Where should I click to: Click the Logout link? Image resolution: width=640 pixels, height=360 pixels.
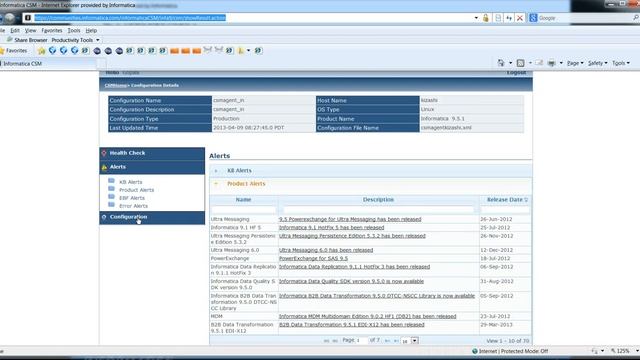(516, 73)
